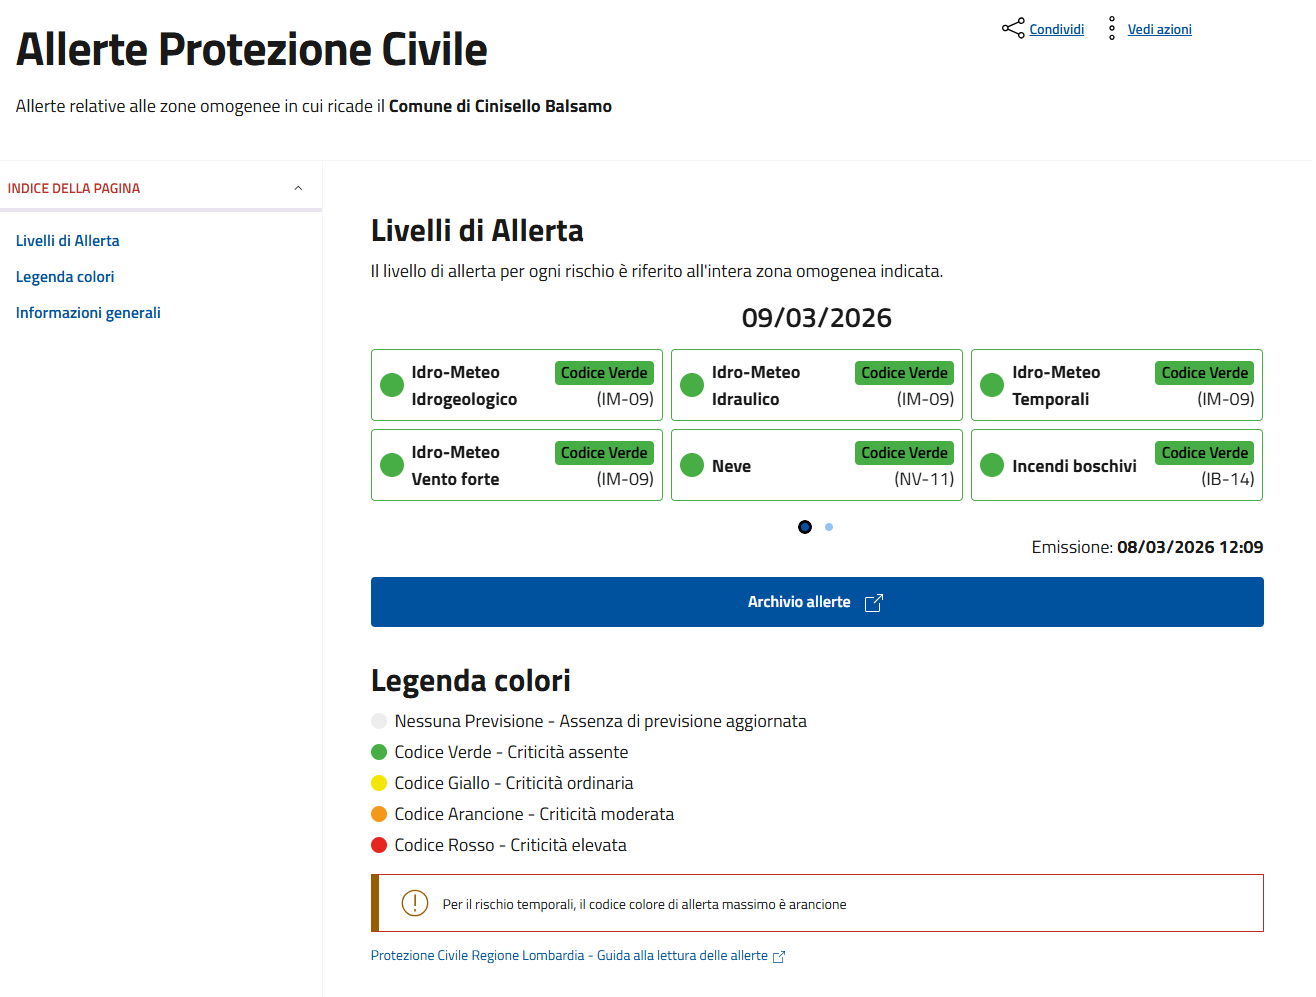Image resolution: width=1316 pixels, height=997 pixels.
Task: Select the first carousel page dot
Action: [x=805, y=527]
